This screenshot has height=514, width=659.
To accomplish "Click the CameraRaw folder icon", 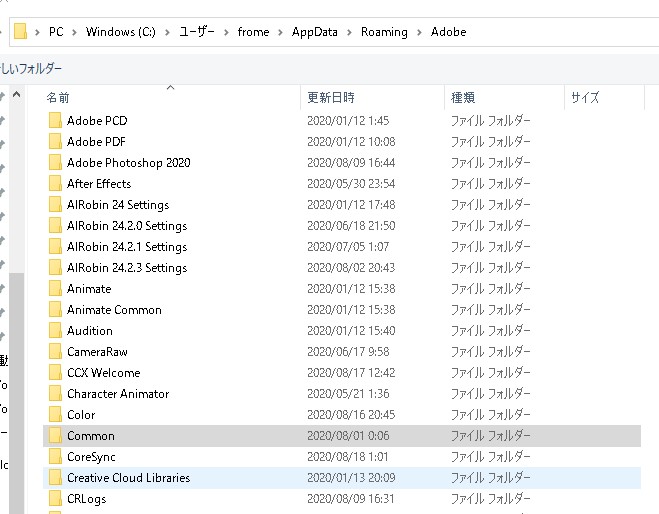I will point(55,352).
